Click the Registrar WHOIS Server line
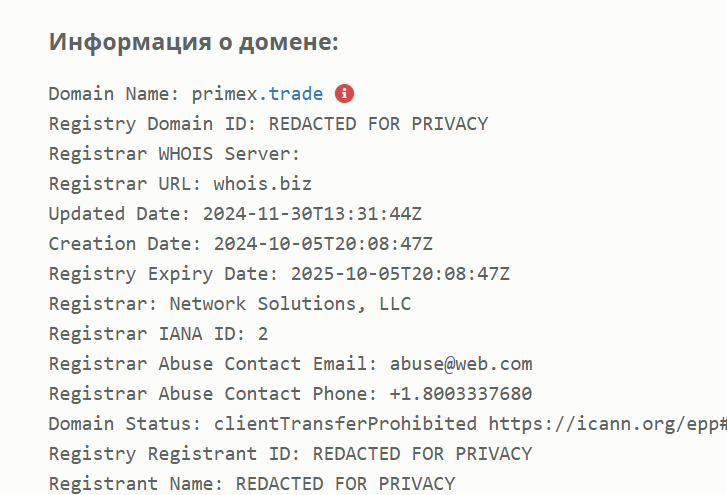The image size is (727, 495). pos(175,154)
